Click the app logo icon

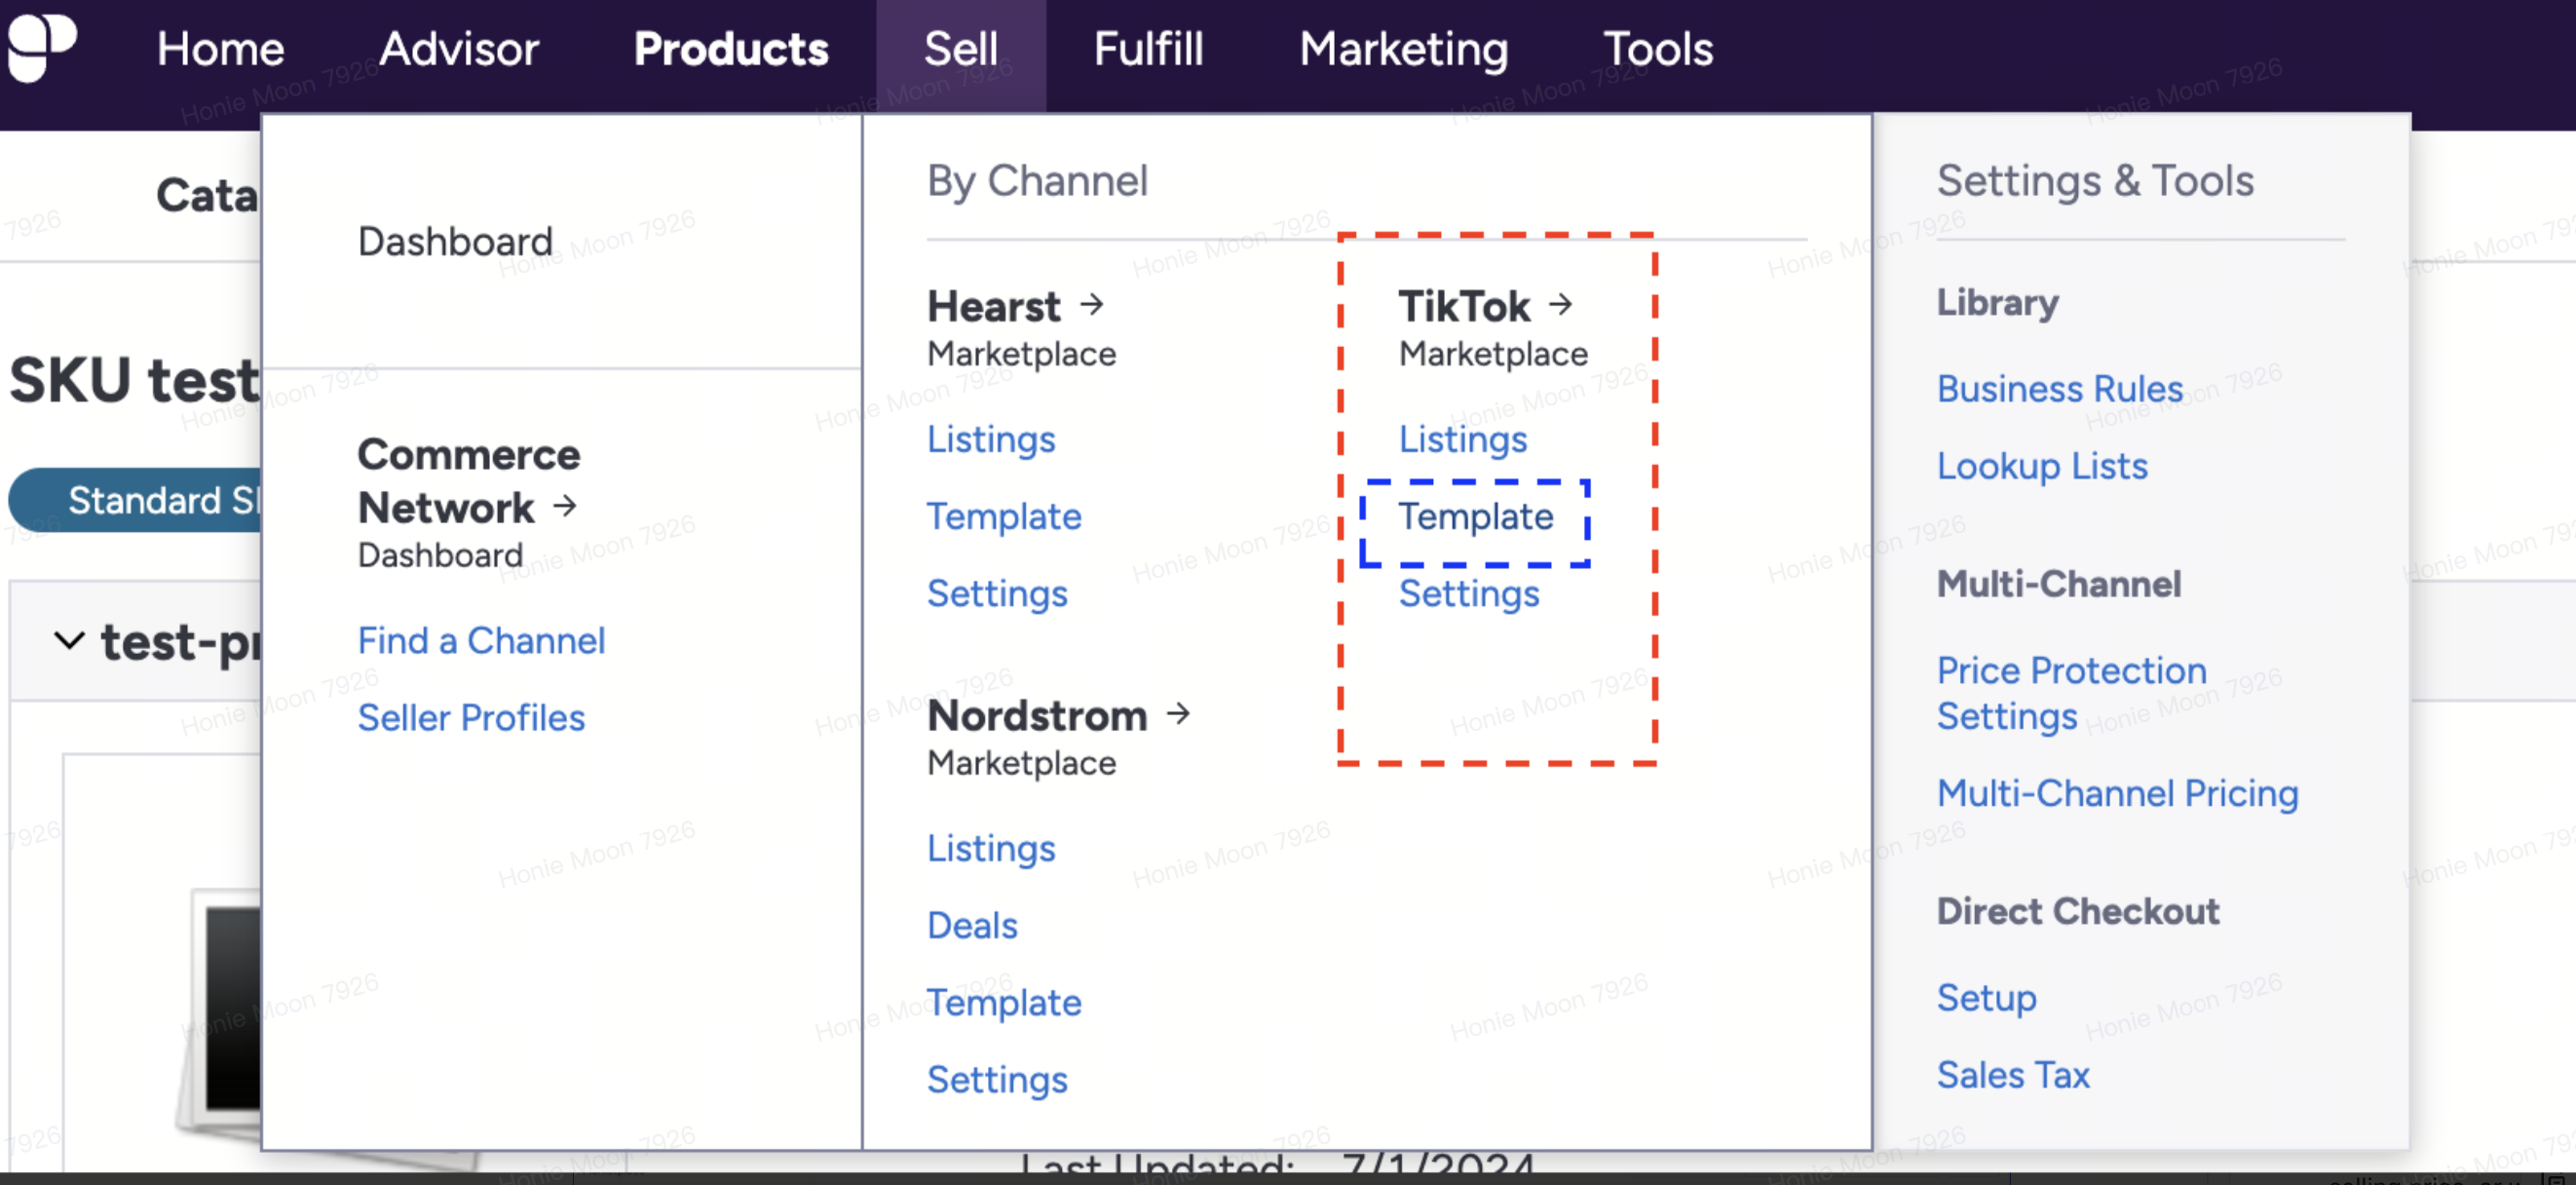pyautogui.click(x=41, y=46)
